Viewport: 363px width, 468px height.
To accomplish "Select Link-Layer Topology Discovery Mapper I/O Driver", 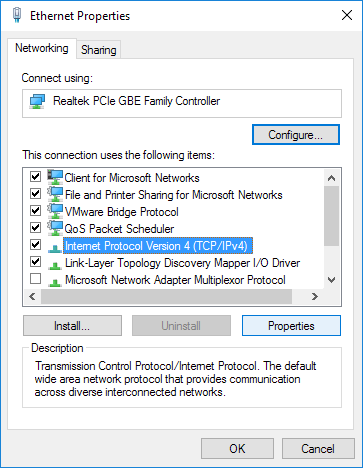I will click(x=182, y=263).
